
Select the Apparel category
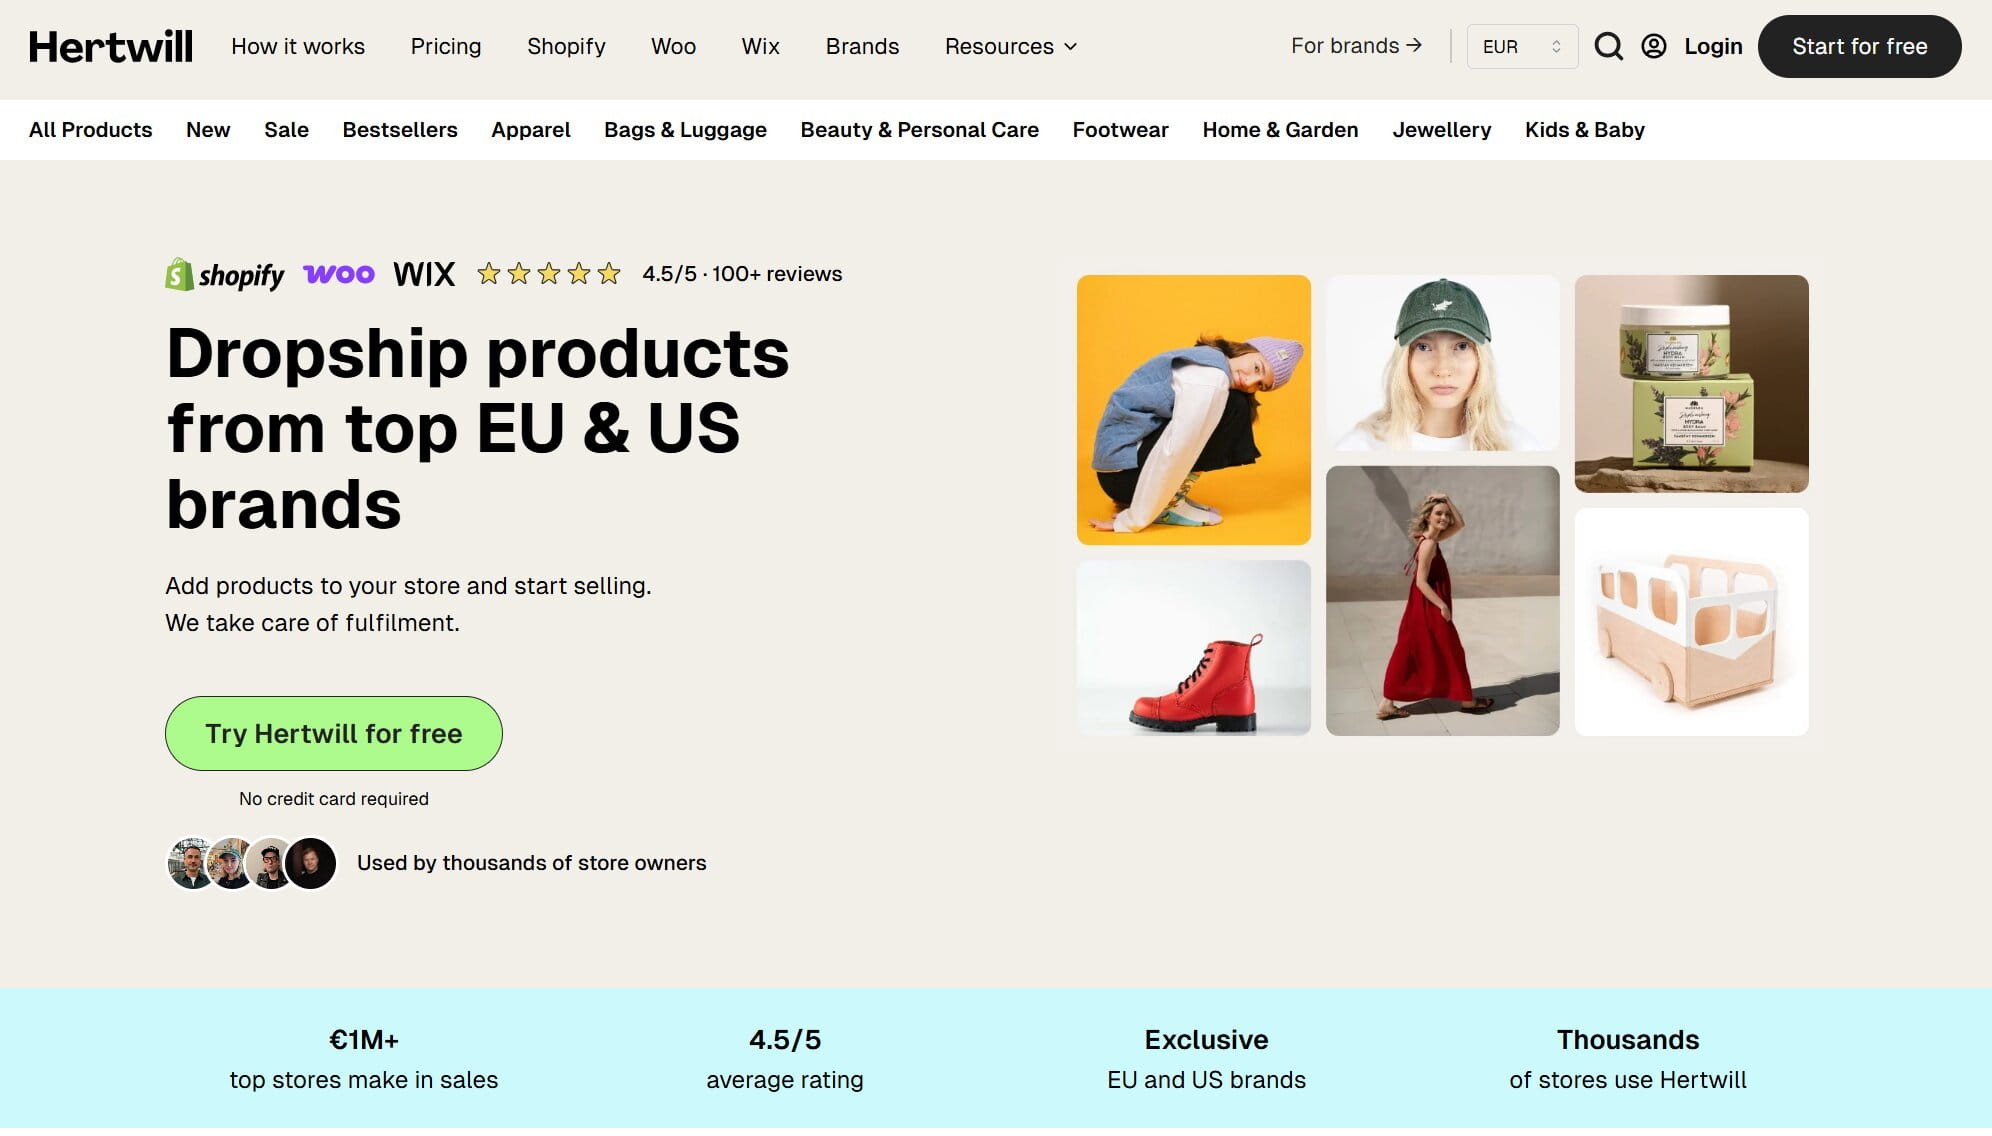(x=531, y=130)
